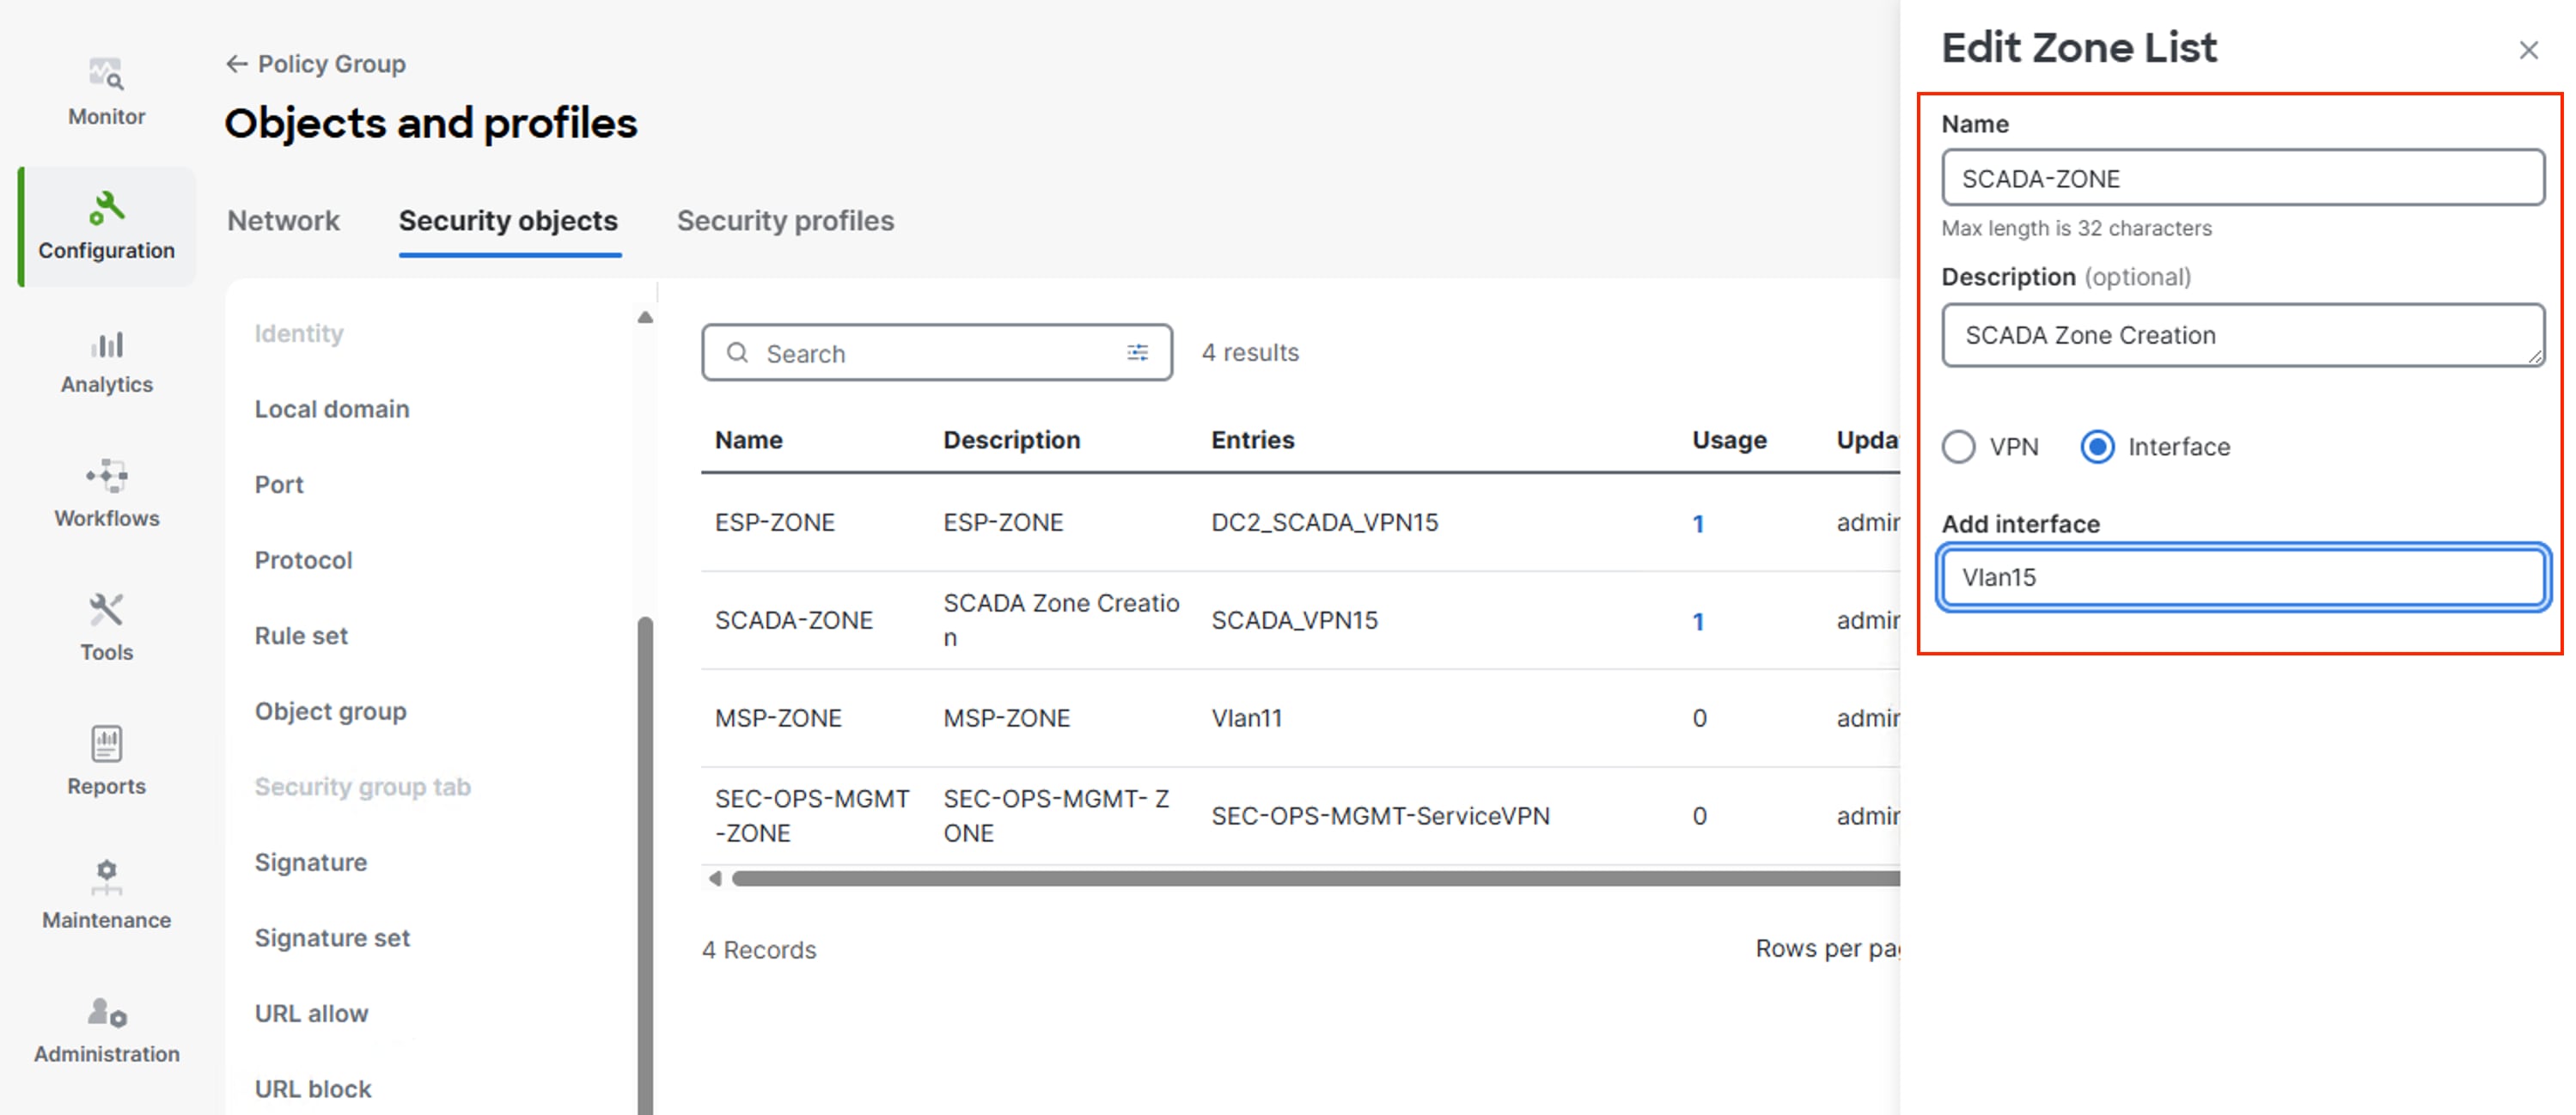Click the Description textarea resize handle
This screenshot has width=2576, height=1115.
(2535, 357)
